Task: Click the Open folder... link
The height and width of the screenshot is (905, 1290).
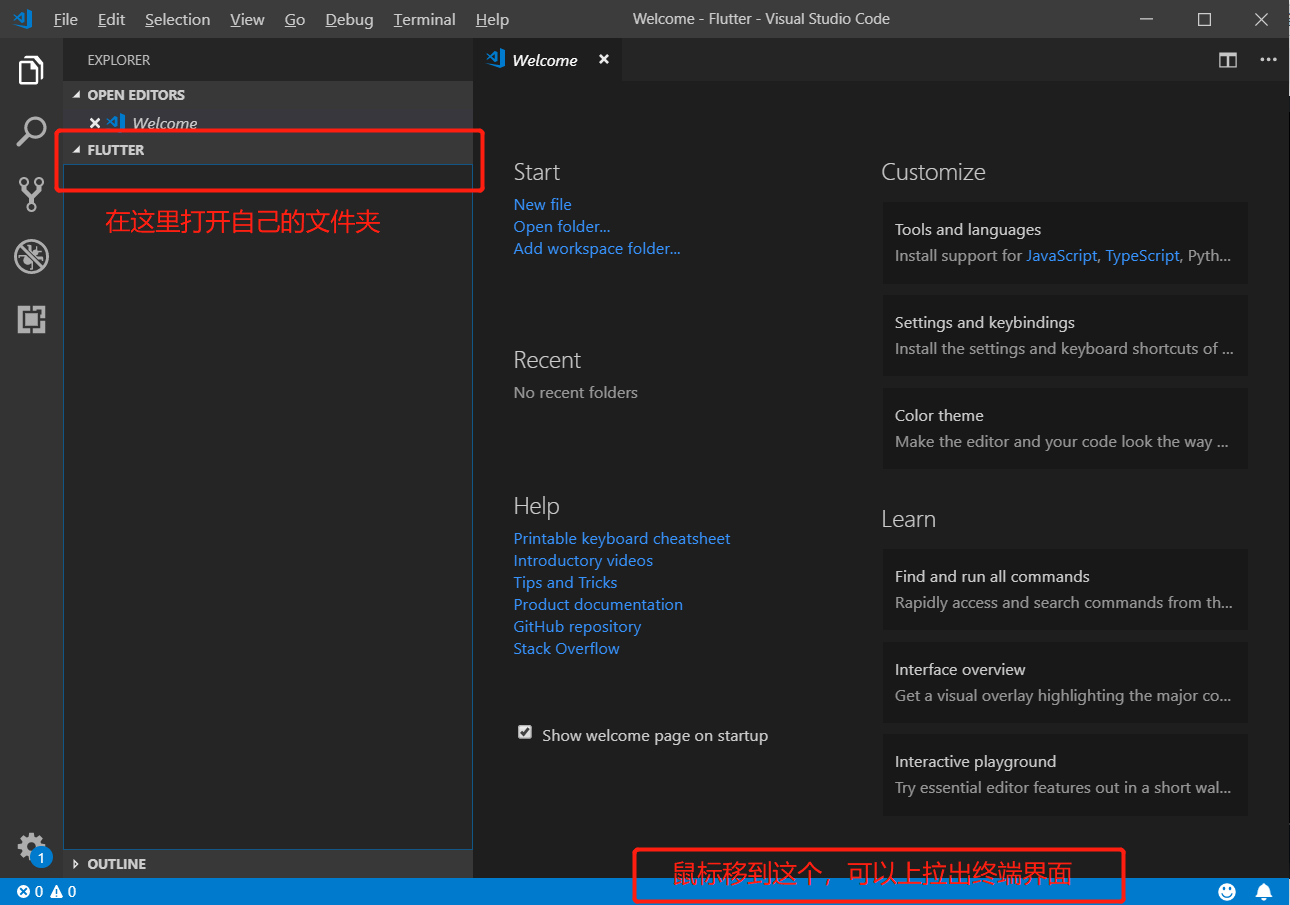Action: (562, 226)
